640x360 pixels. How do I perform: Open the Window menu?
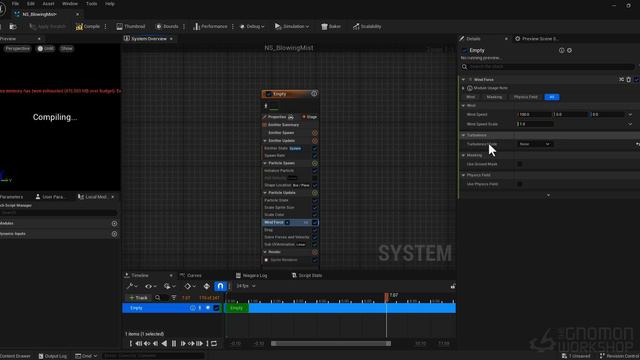click(70, 4)
